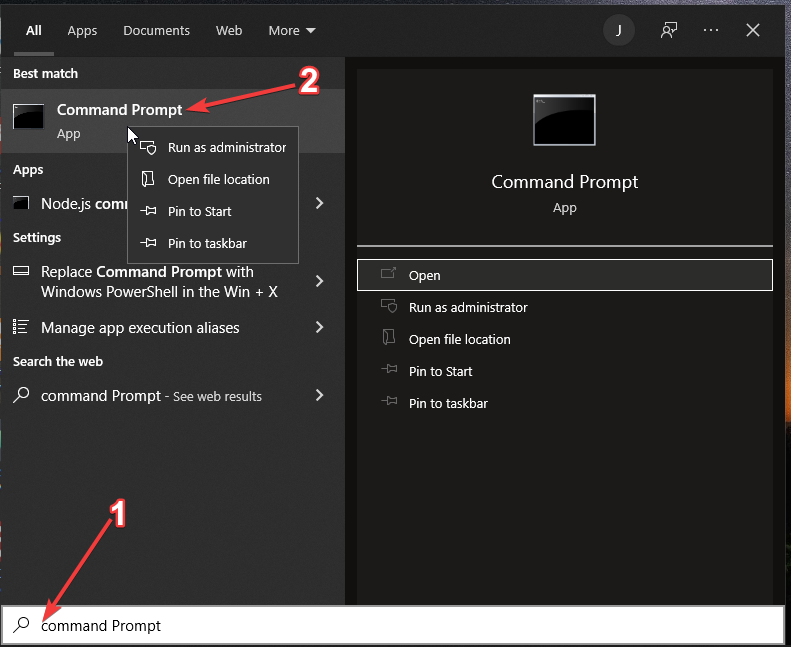Screen dimensions: 791x647
Task: Click the magnifier icon in the search box
Action: 22,625
